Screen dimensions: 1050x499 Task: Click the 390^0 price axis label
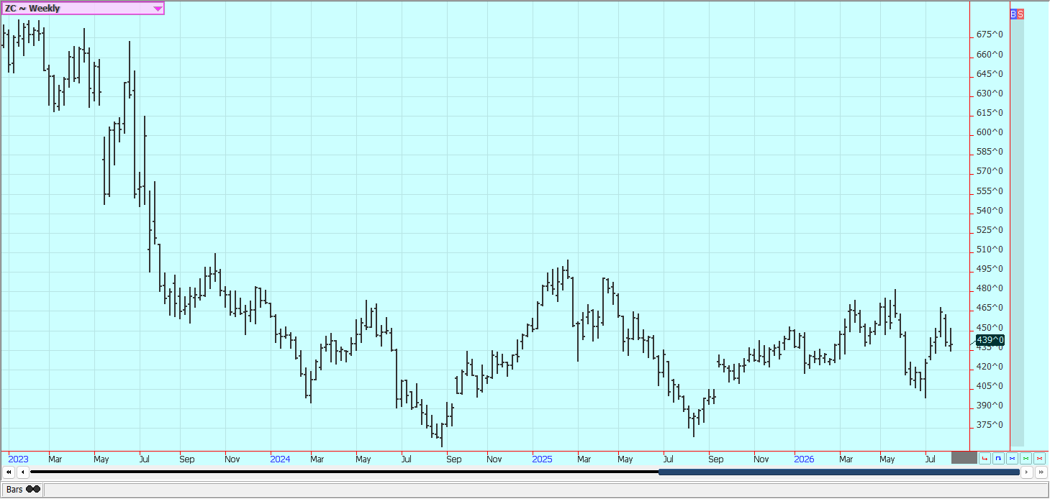(x=991, y=405)
